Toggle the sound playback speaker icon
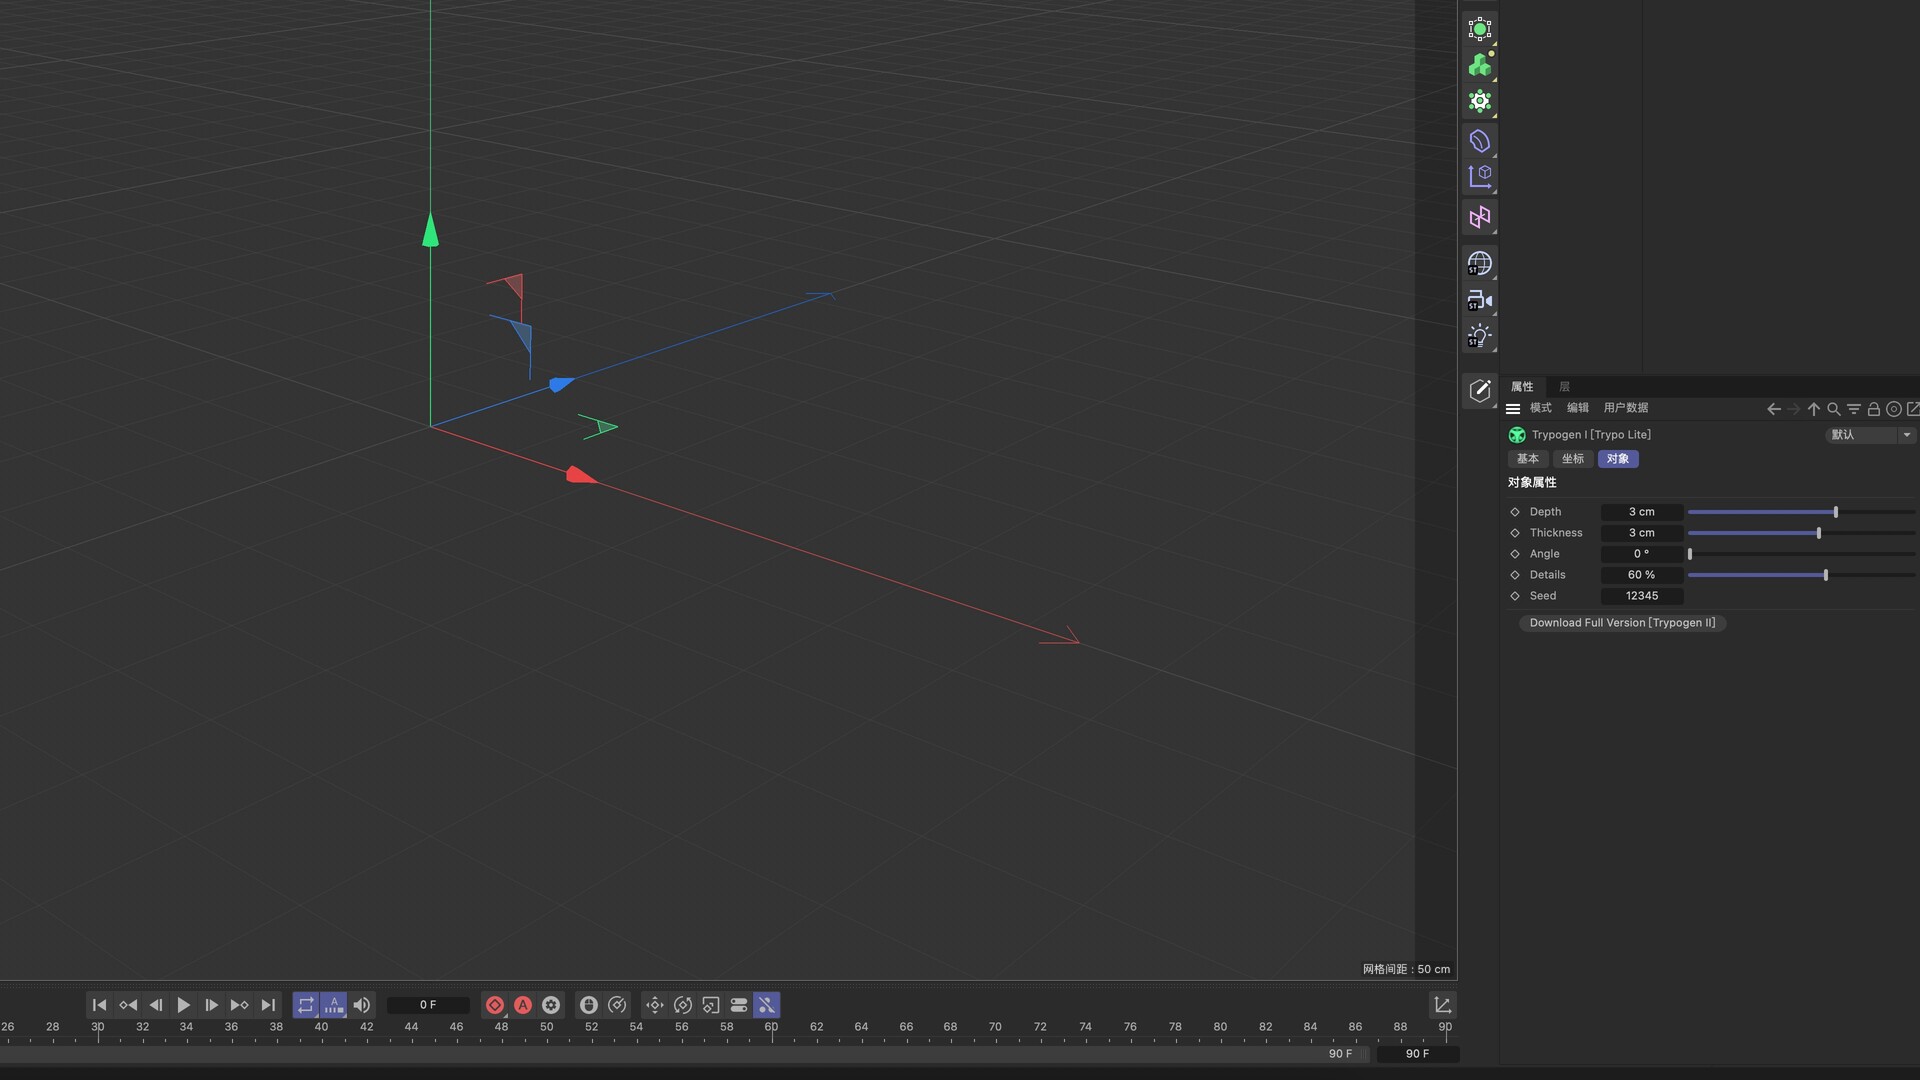1920x1080 pixels. 362,1005
